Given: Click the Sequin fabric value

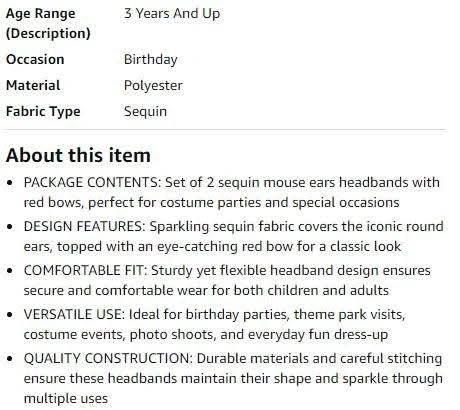Looking at the screenshot, I should [x=145, y=112].
